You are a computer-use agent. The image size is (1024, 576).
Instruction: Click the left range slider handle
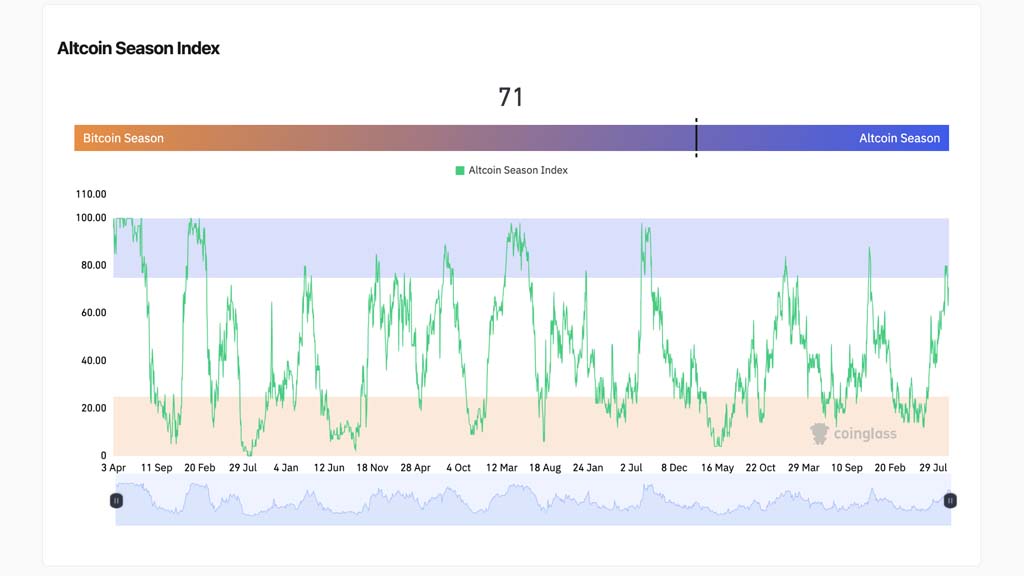pos(116,500)
